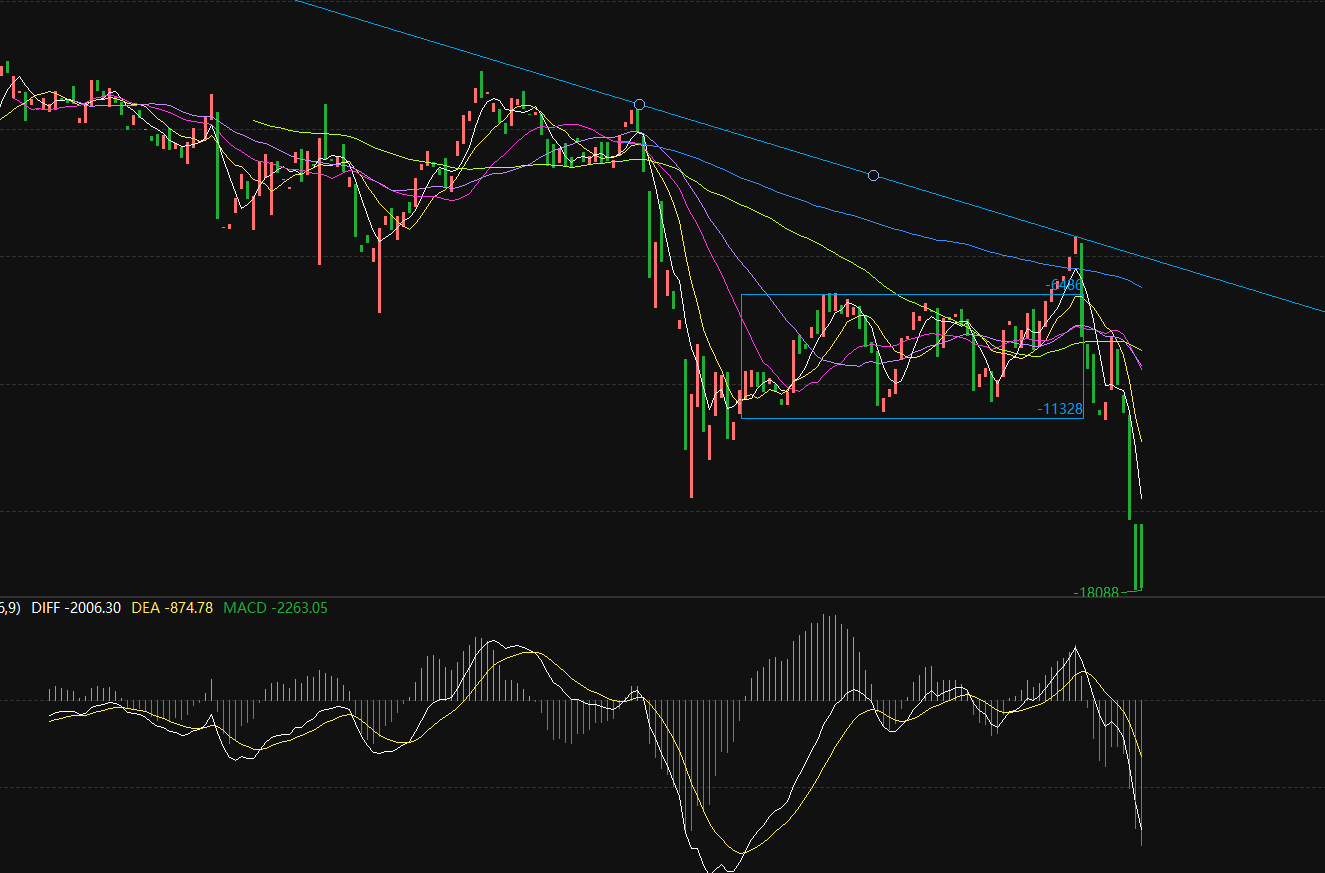
Task: Click the -6486 label near the rectangle's top-right
Action: (x=1065, y=285)
